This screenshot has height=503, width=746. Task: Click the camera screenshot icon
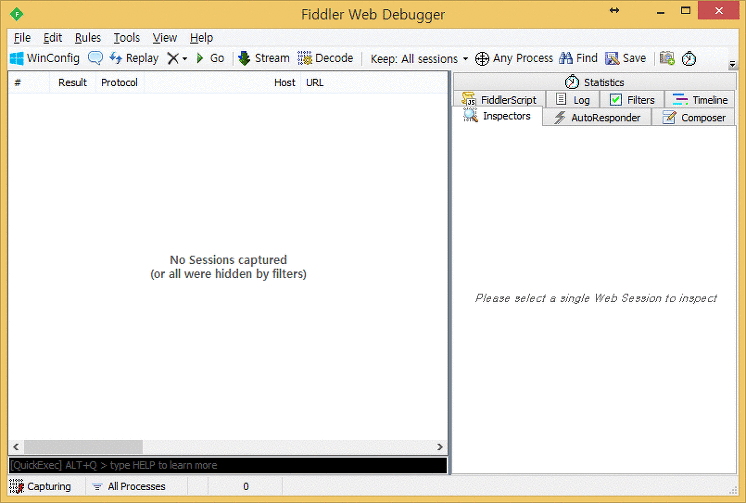[x=667, y=58]
